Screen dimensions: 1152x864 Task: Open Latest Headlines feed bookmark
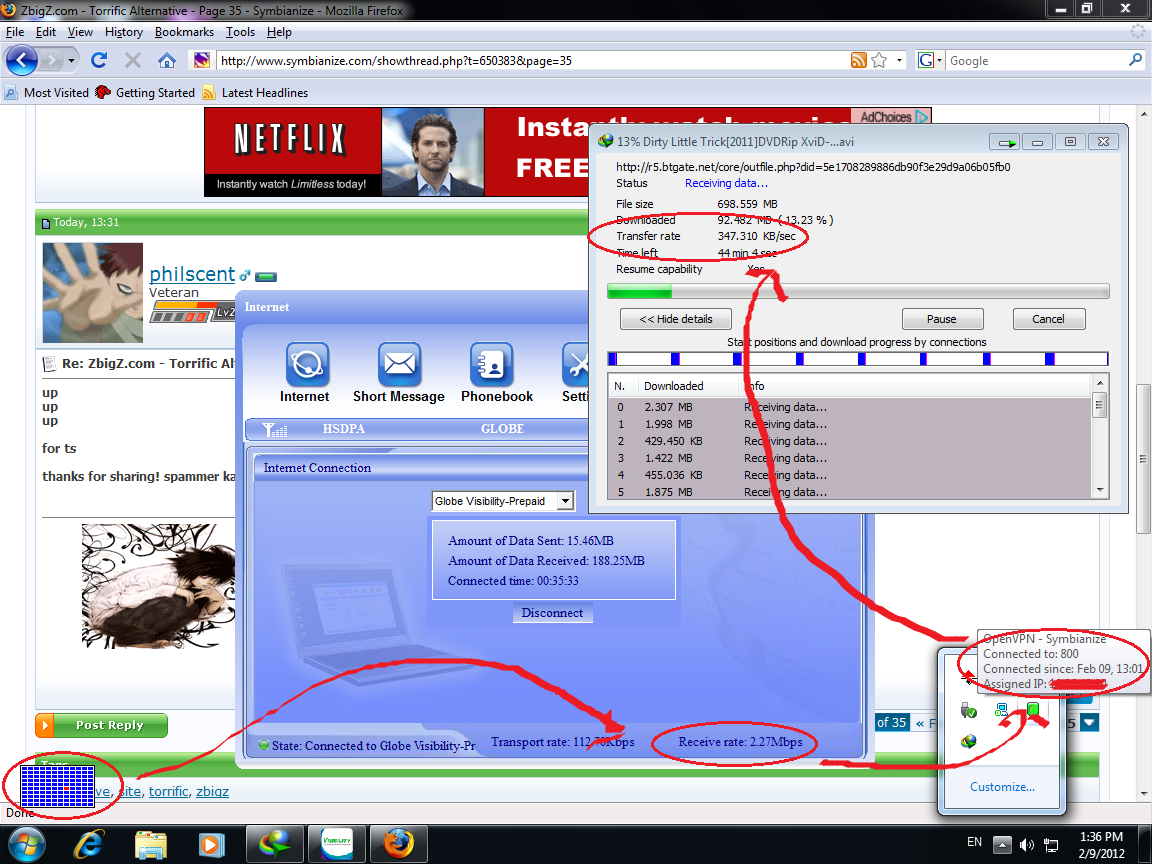(x=255, y=93)
